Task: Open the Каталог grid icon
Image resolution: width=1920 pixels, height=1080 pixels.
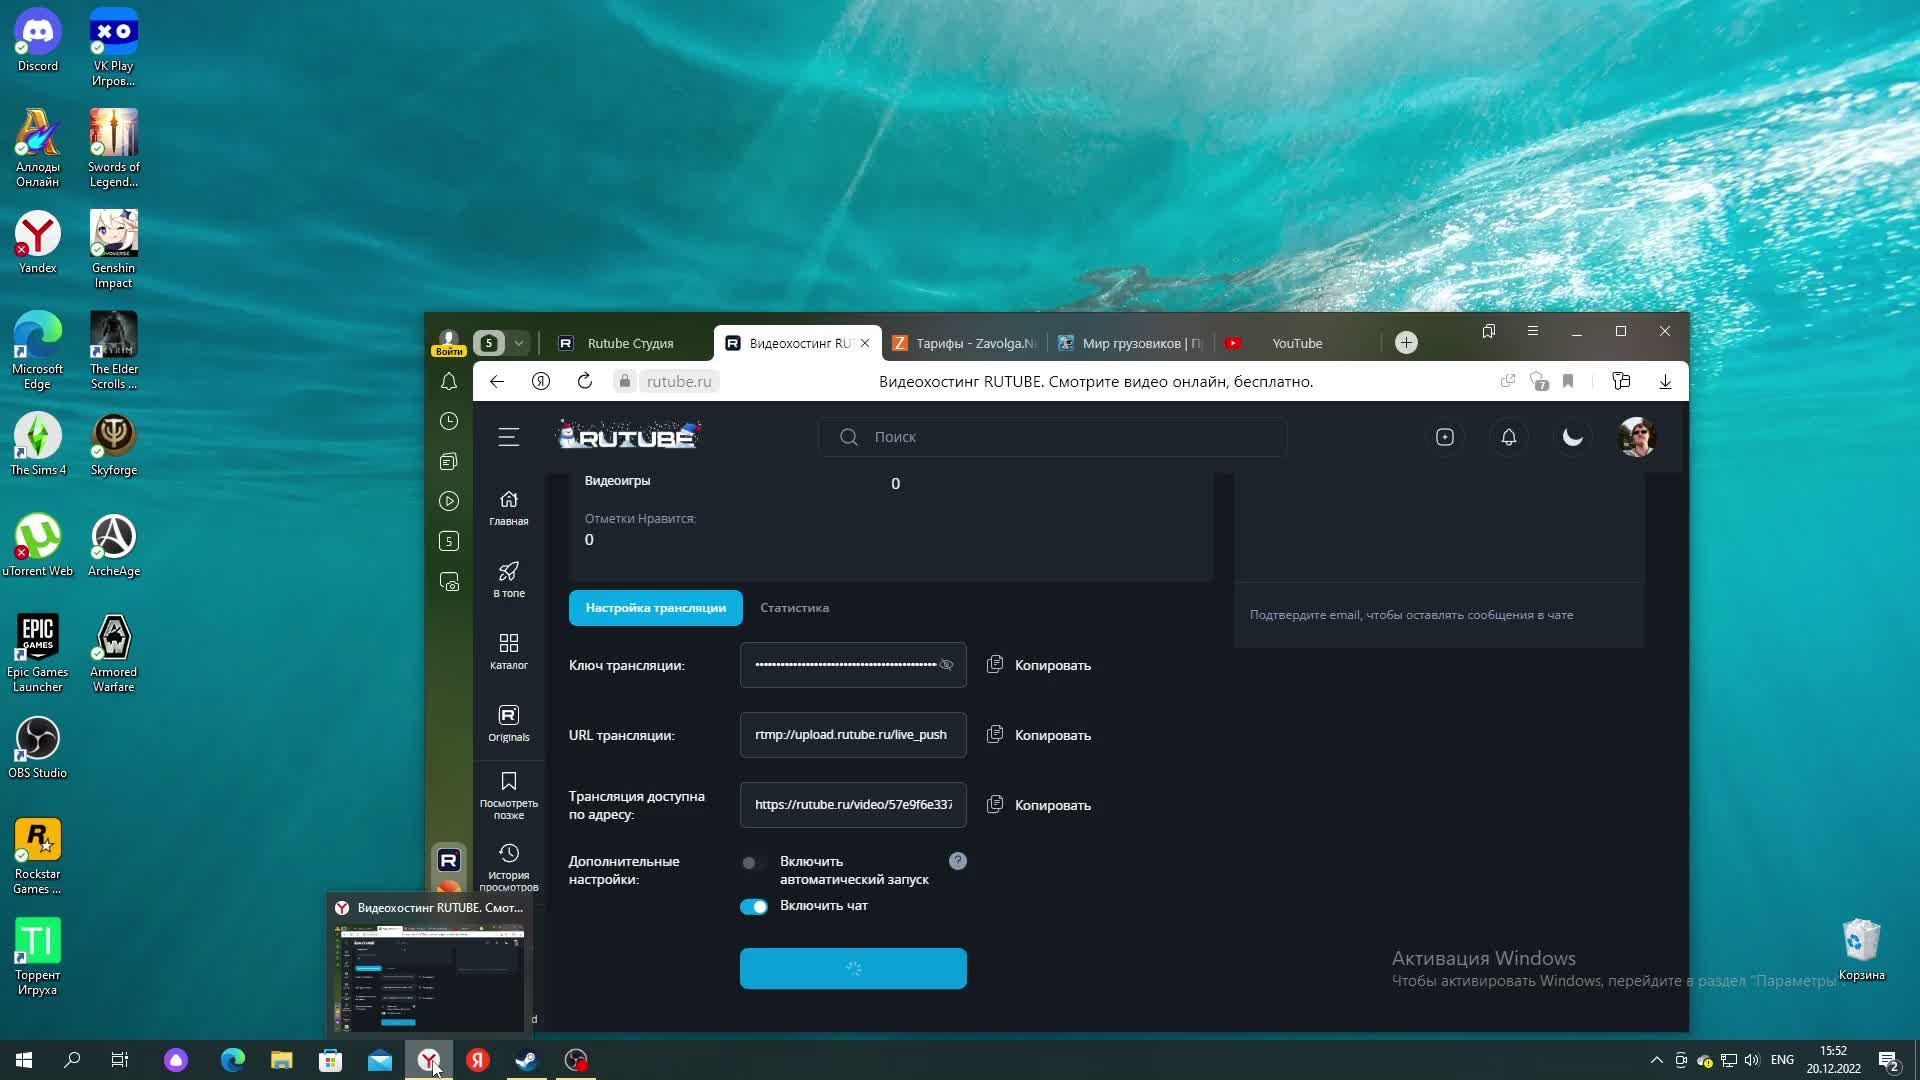Action: point(508,651)
